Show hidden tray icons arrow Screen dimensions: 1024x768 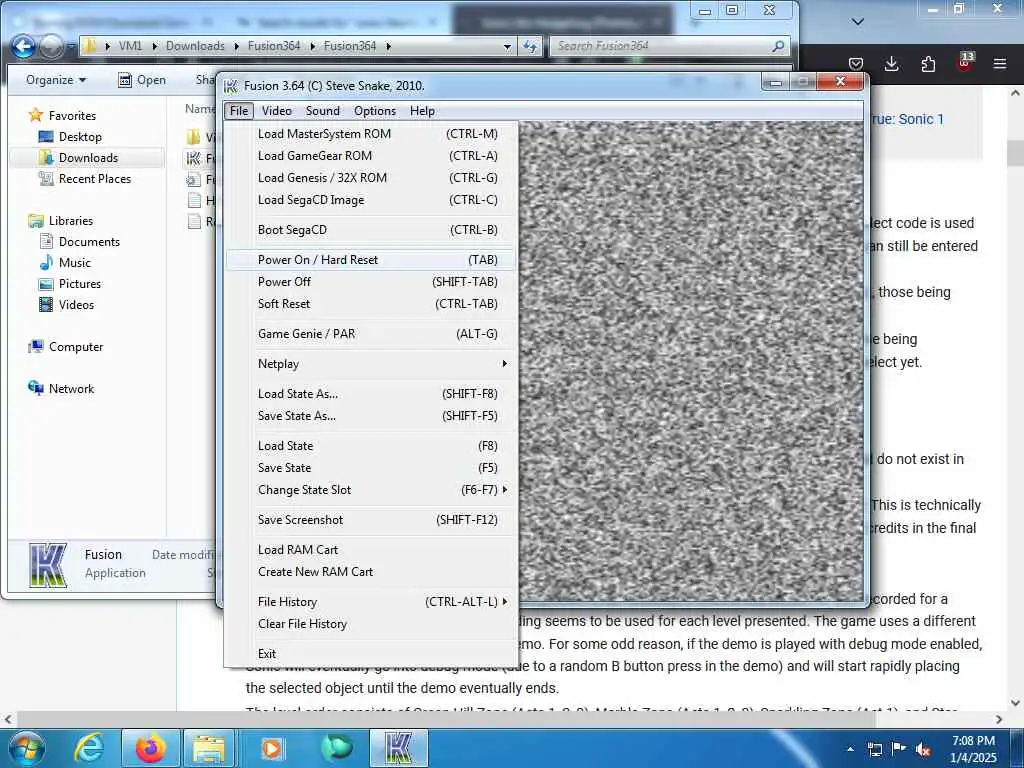[x=850, y=749]
